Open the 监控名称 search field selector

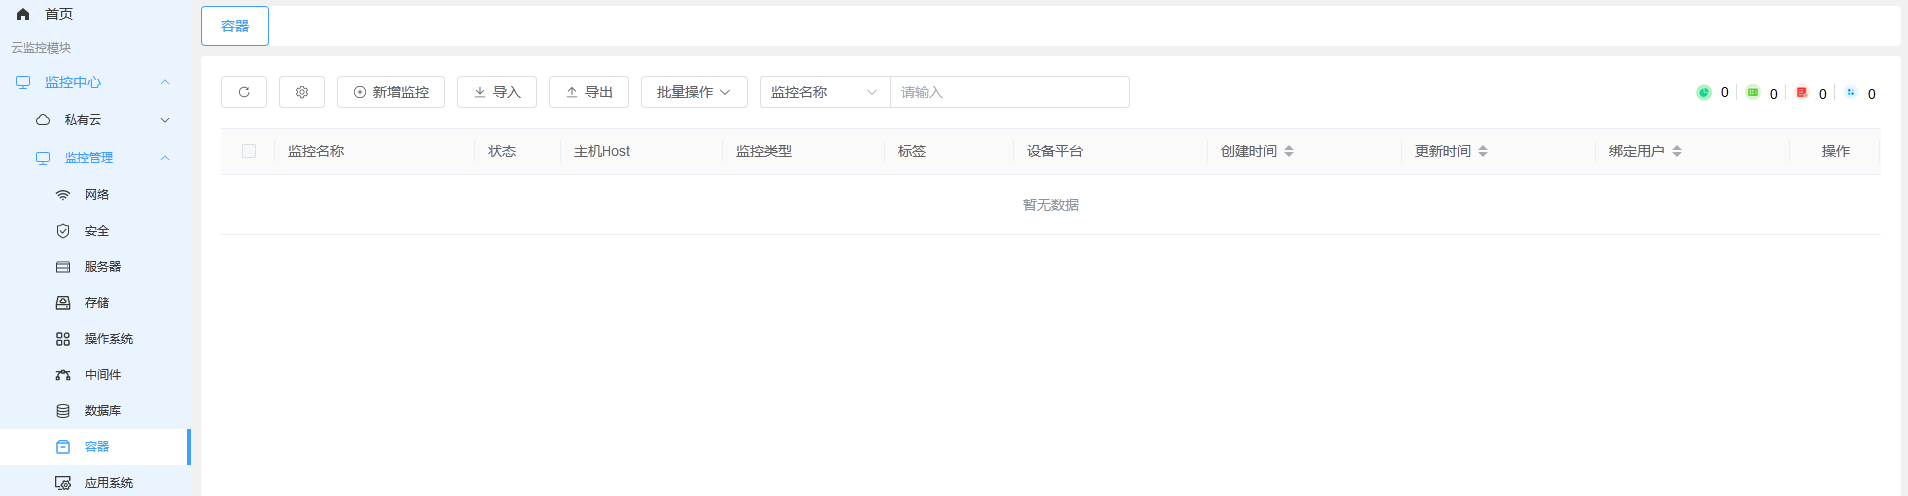point(825,92)
